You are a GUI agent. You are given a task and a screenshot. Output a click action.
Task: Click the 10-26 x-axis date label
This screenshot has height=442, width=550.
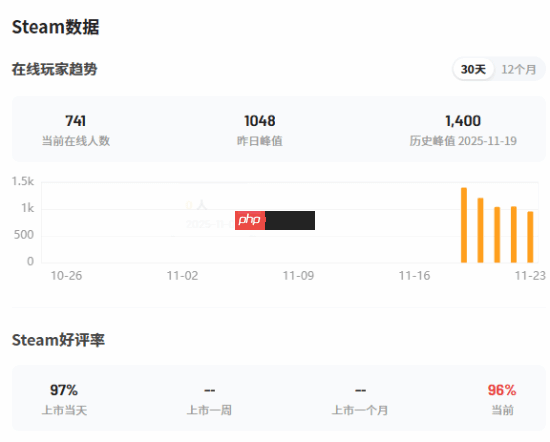point(66,276)
